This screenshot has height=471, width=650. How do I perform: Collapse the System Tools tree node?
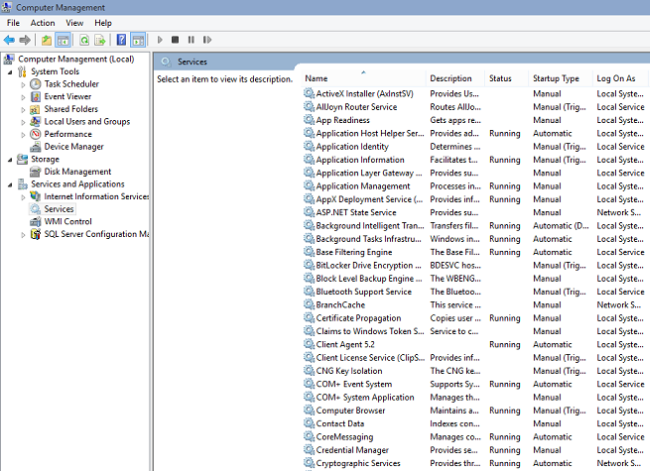[x=10, y=72]
